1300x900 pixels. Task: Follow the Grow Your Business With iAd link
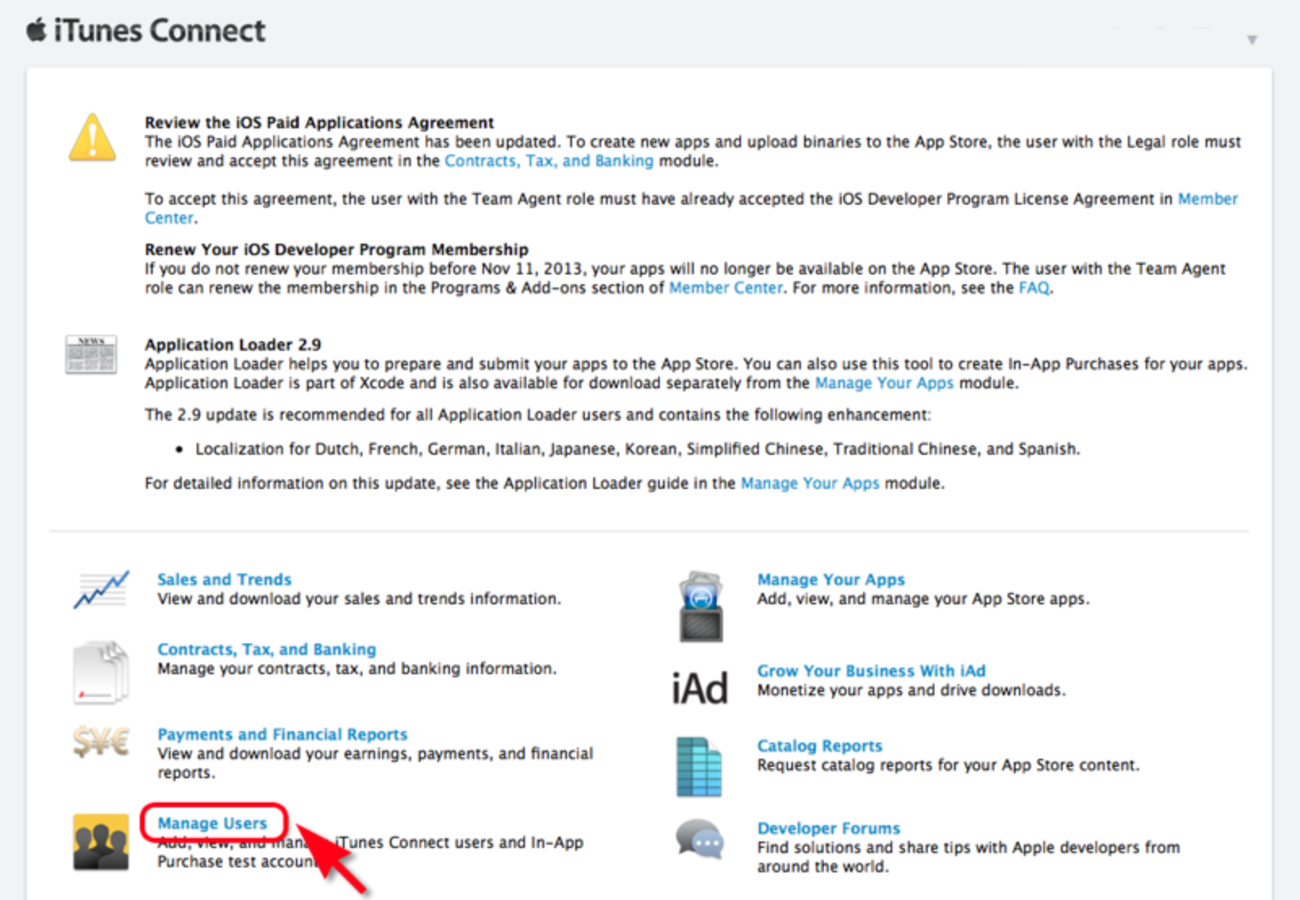pos(872,671)
